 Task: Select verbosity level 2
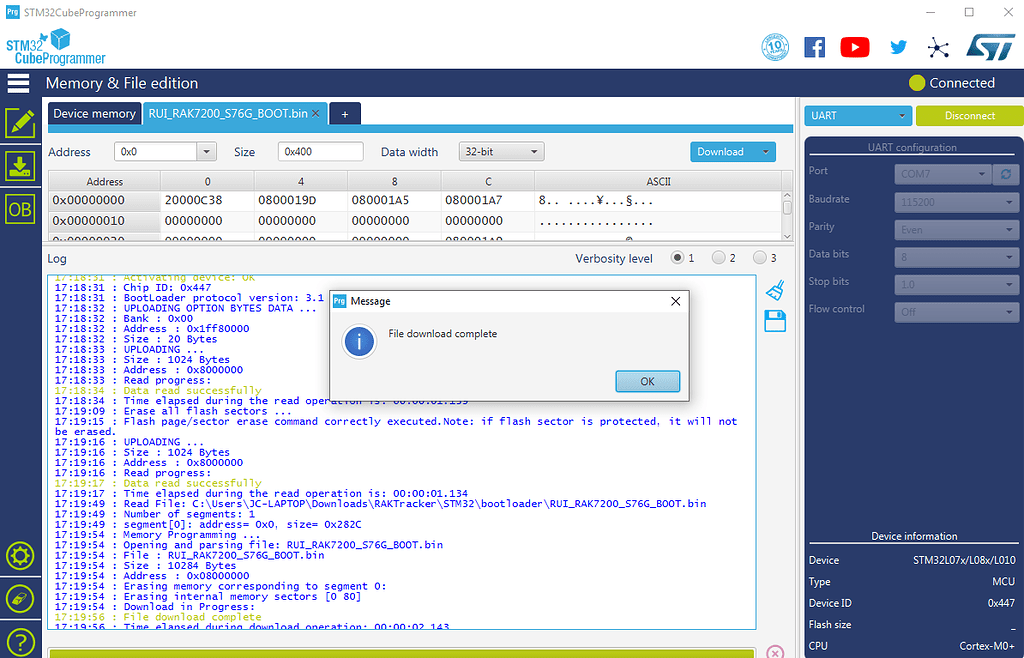(x=718, y=258)
